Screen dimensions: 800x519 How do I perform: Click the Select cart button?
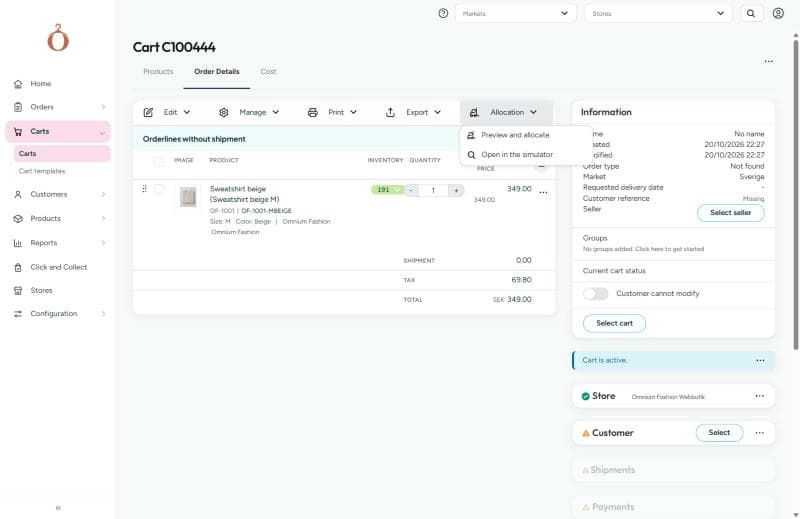click(x=614, y=324)
